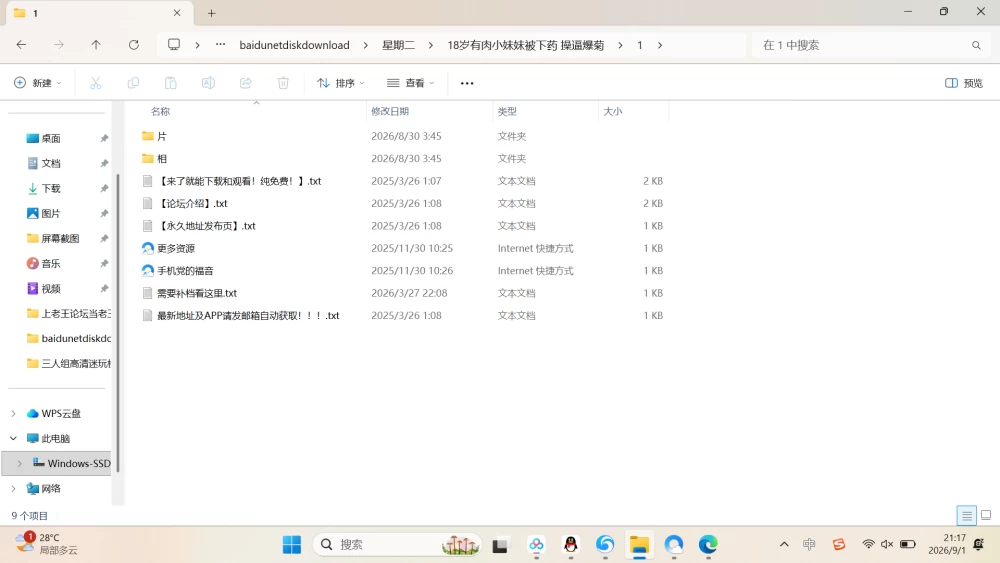The width and height of the screenshot is (1000, 563).
Task: Click the 在 1 中搜索 search box
Action: click(x=870, y=45)
